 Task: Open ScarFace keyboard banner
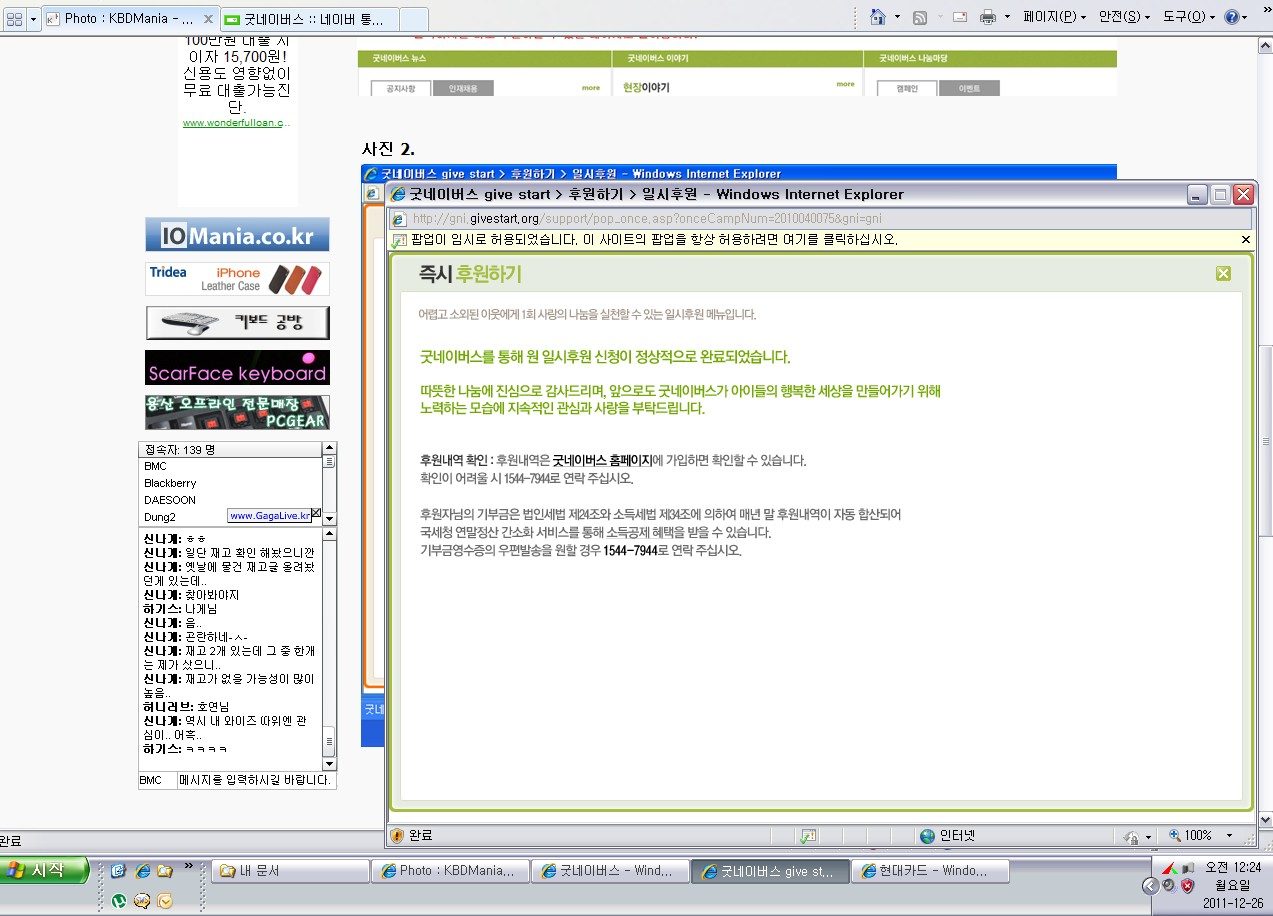click(237, 367)
